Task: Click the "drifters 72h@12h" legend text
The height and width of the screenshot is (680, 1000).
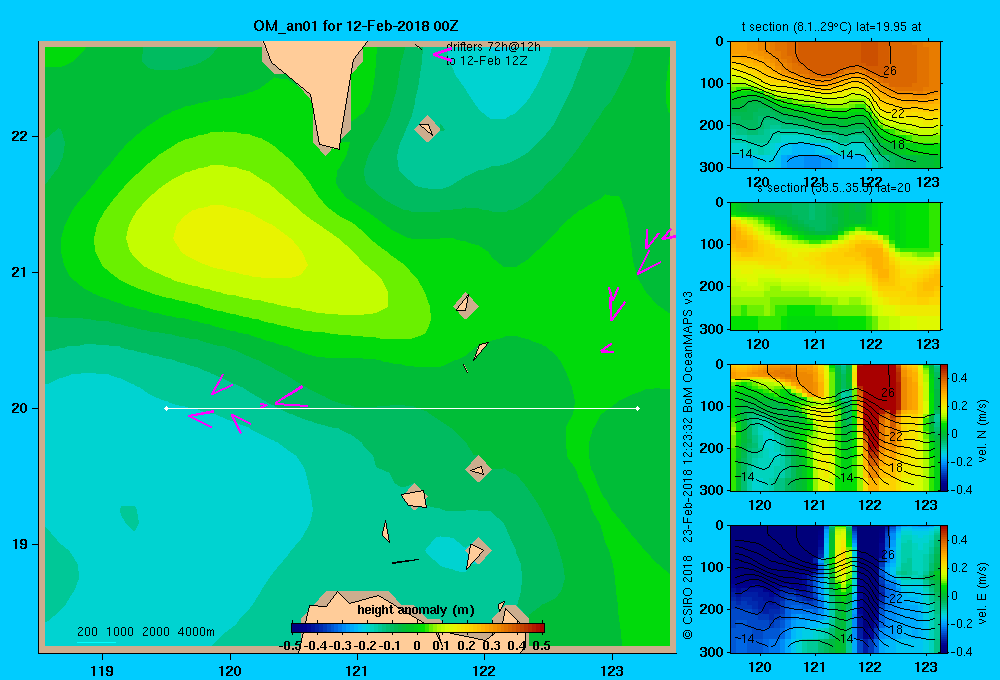Action: pos(493,47)
